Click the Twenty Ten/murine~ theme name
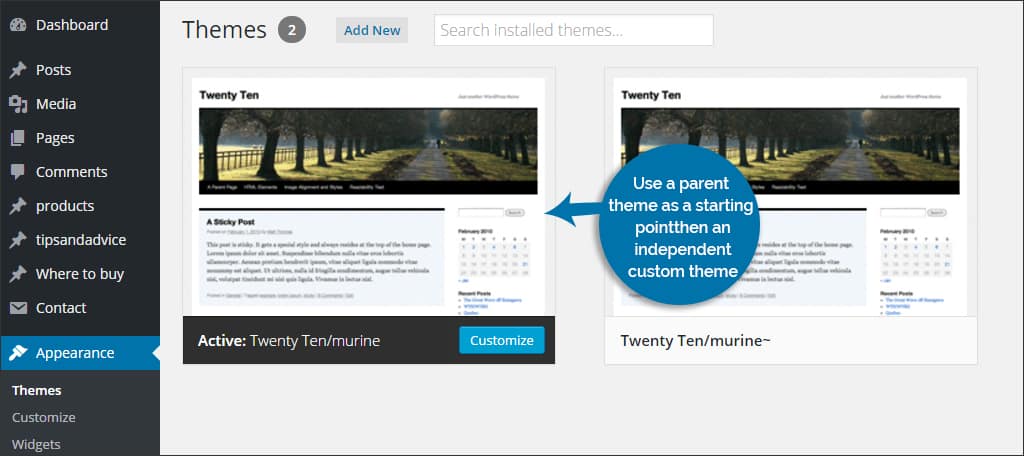Screen dimensions: 1024x456 (x=696, y=341)
